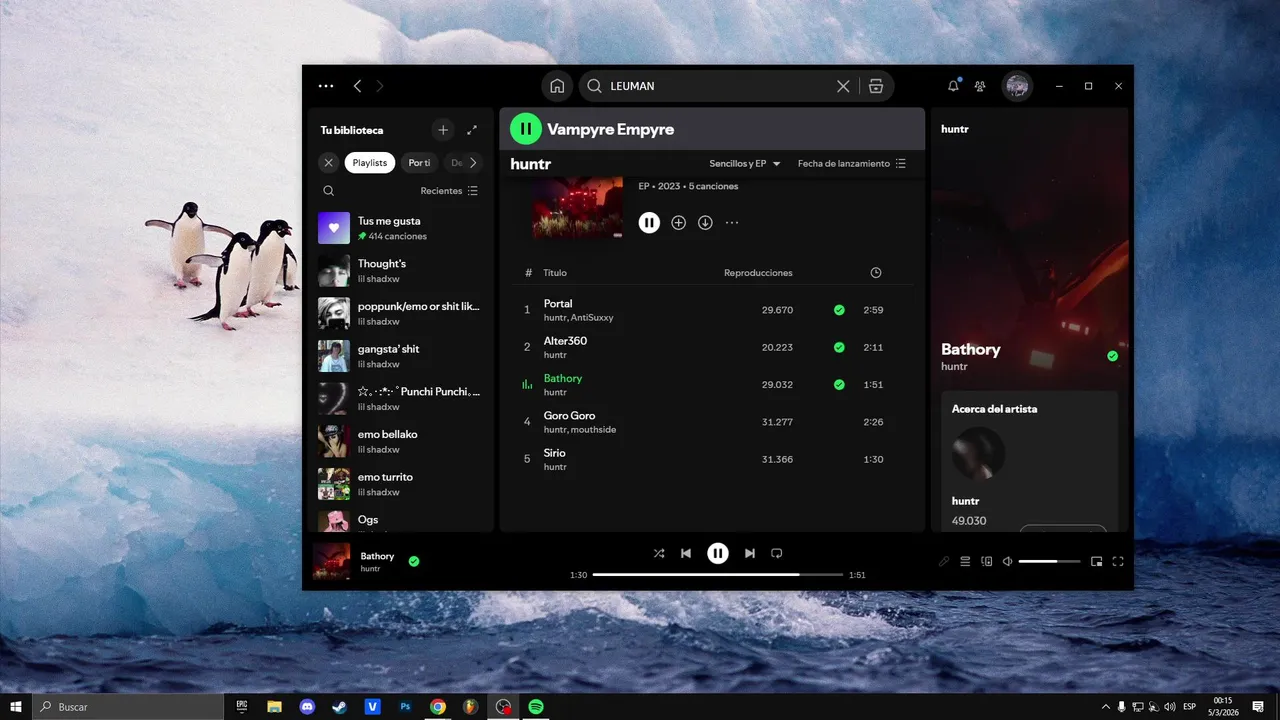
Task: Skip to the previous track
Action: pos(686,553)
